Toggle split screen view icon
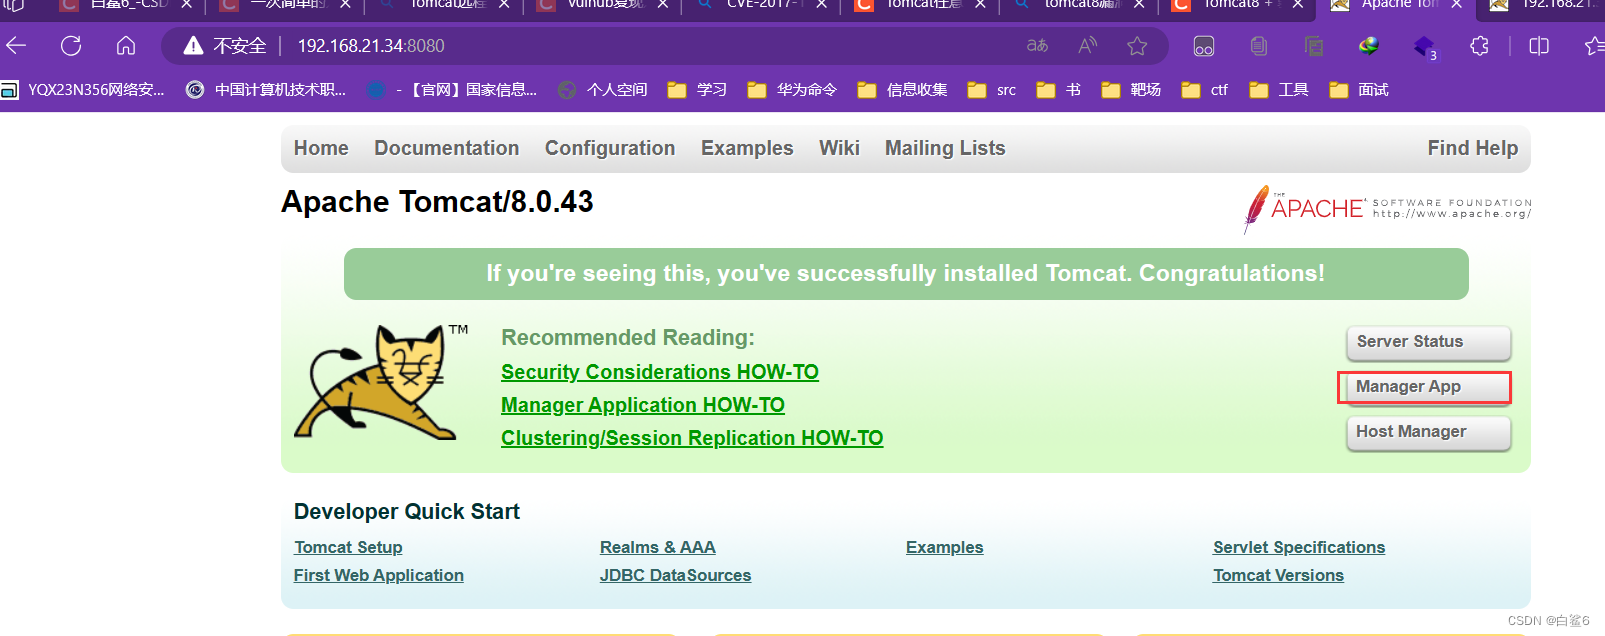 [1539, 46]
